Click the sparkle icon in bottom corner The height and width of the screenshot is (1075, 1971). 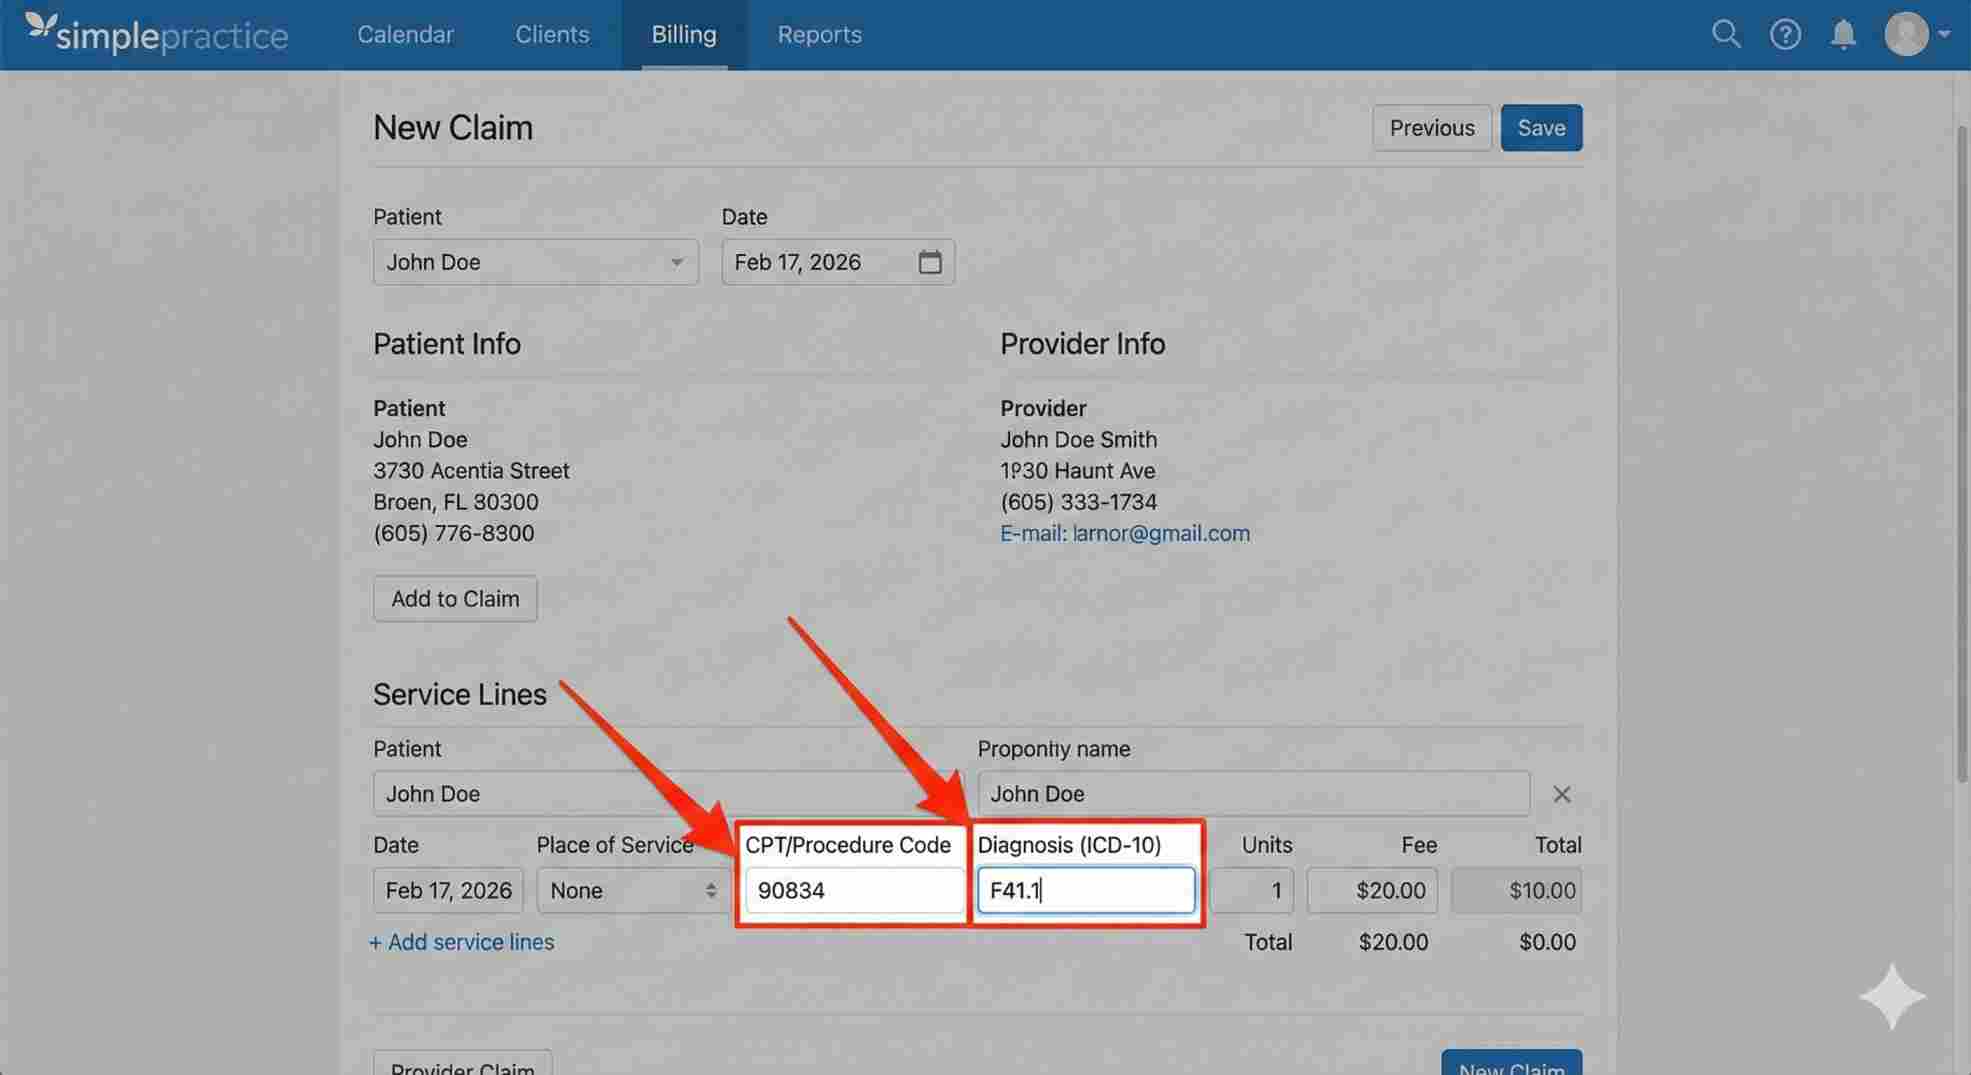pyautogui.click(x=1891, y=996)
